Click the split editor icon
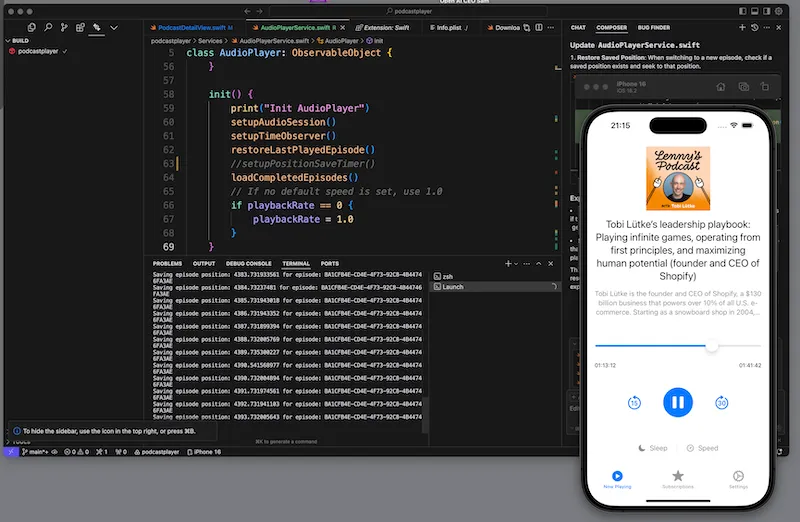Viewport: 800px width, 522px height. 539,28
